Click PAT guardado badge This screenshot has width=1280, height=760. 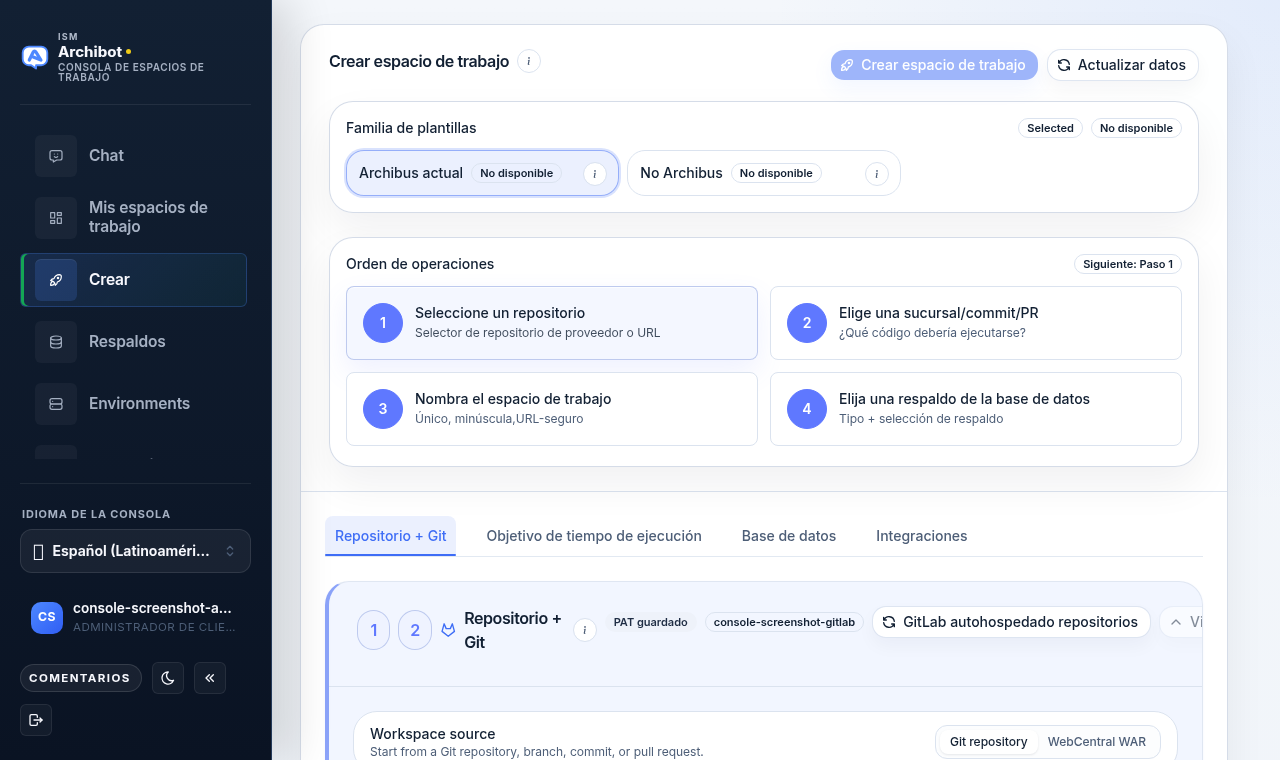[651, 622]
